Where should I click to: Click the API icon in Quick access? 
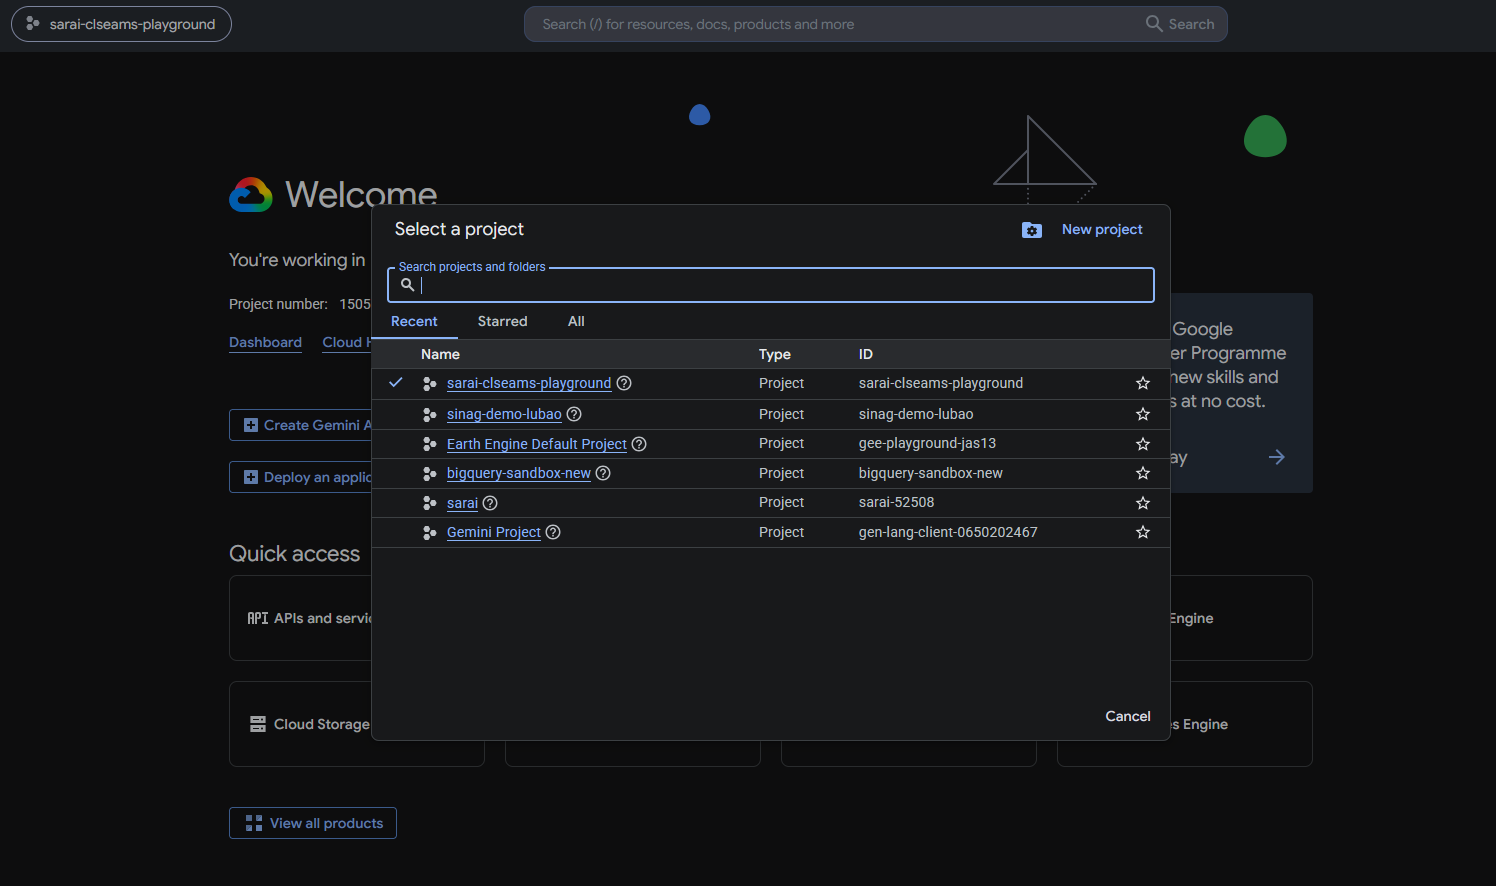click(x=258, y=618)
